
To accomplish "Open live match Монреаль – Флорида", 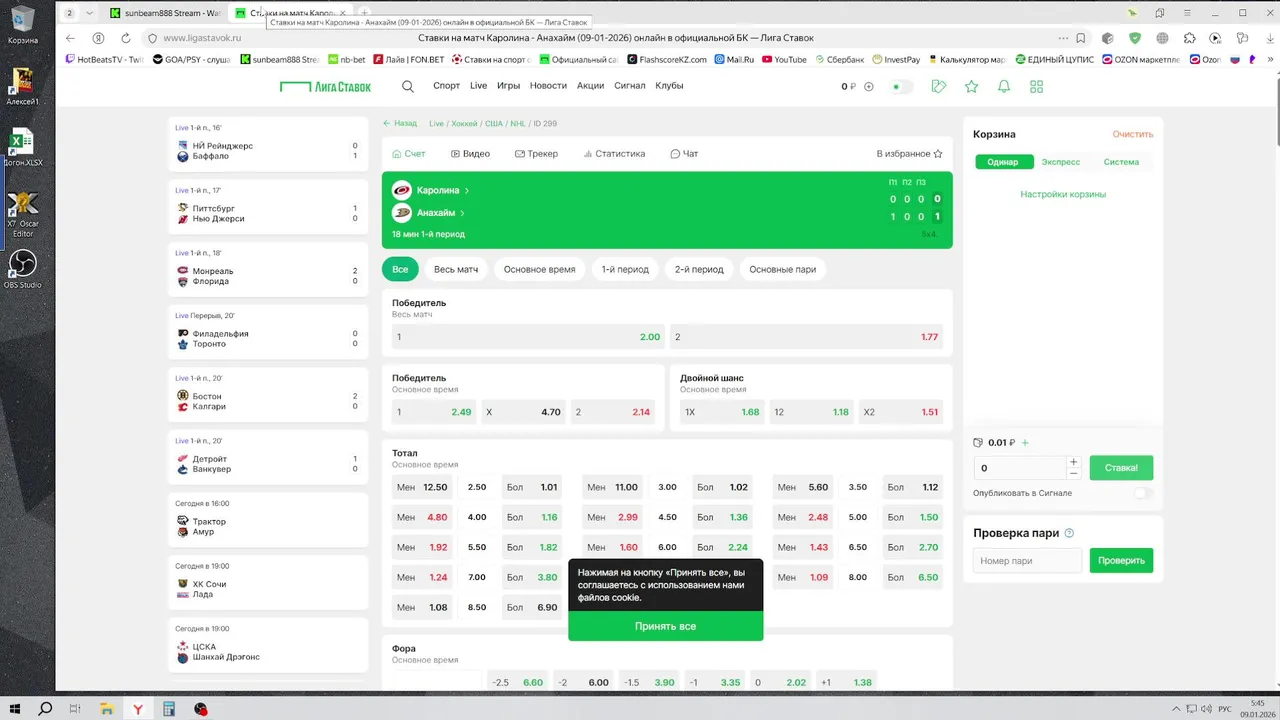I will (268, 269).
